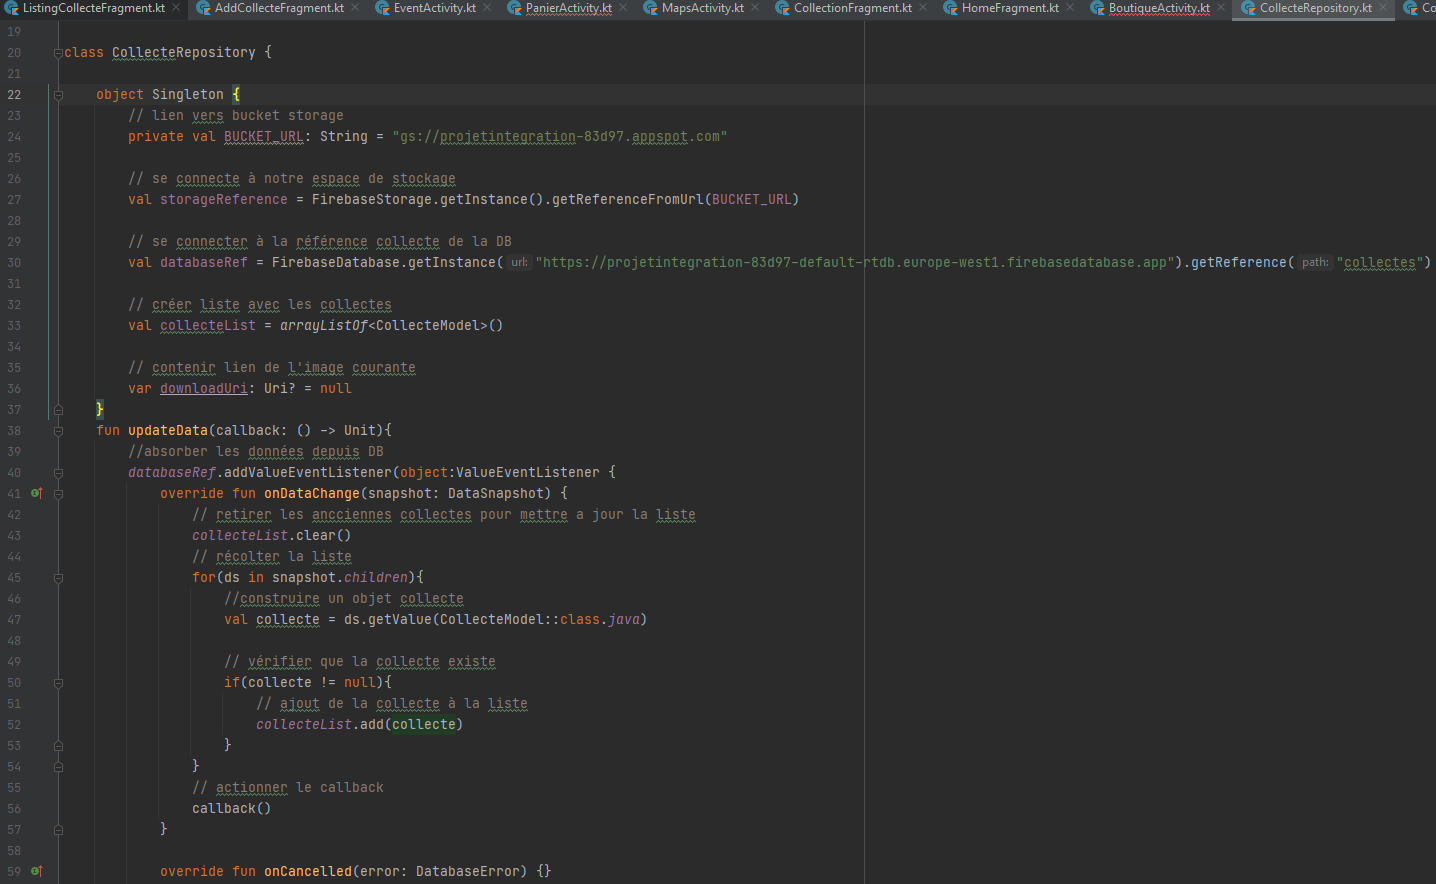Viewport: 1436px width, 884px height.
Task: Click the "collectes" path string
Action: [1380, 263]
